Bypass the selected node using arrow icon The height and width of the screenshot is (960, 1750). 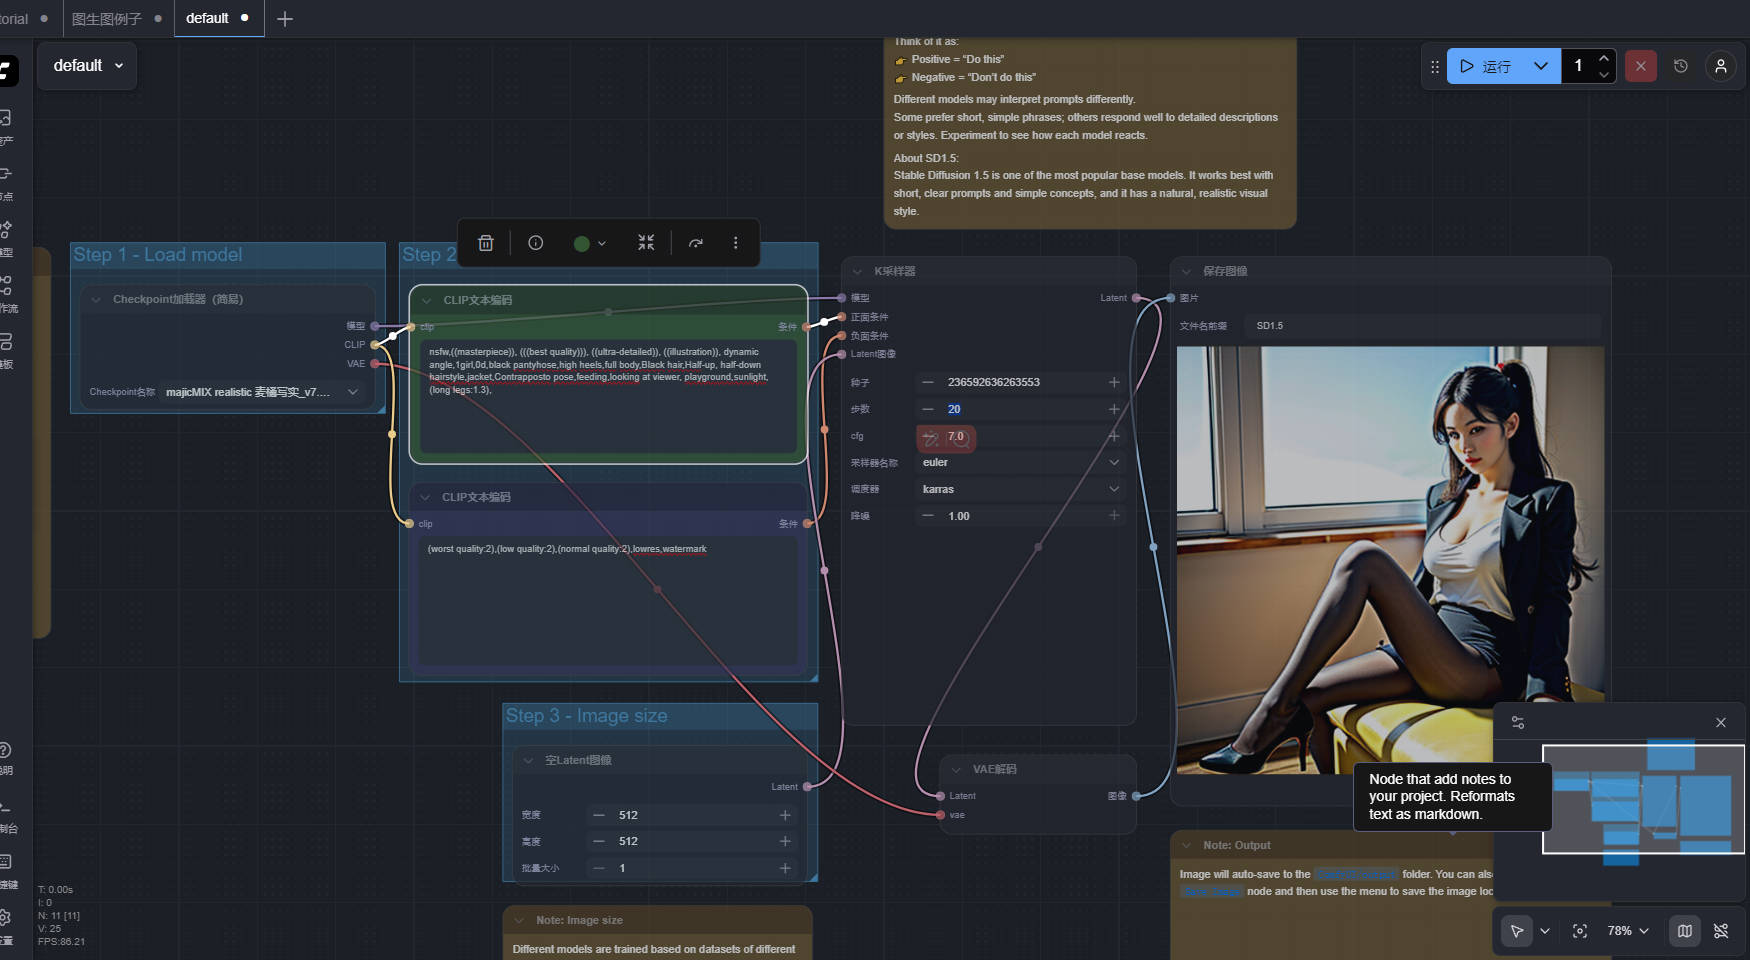click(696, 243)
